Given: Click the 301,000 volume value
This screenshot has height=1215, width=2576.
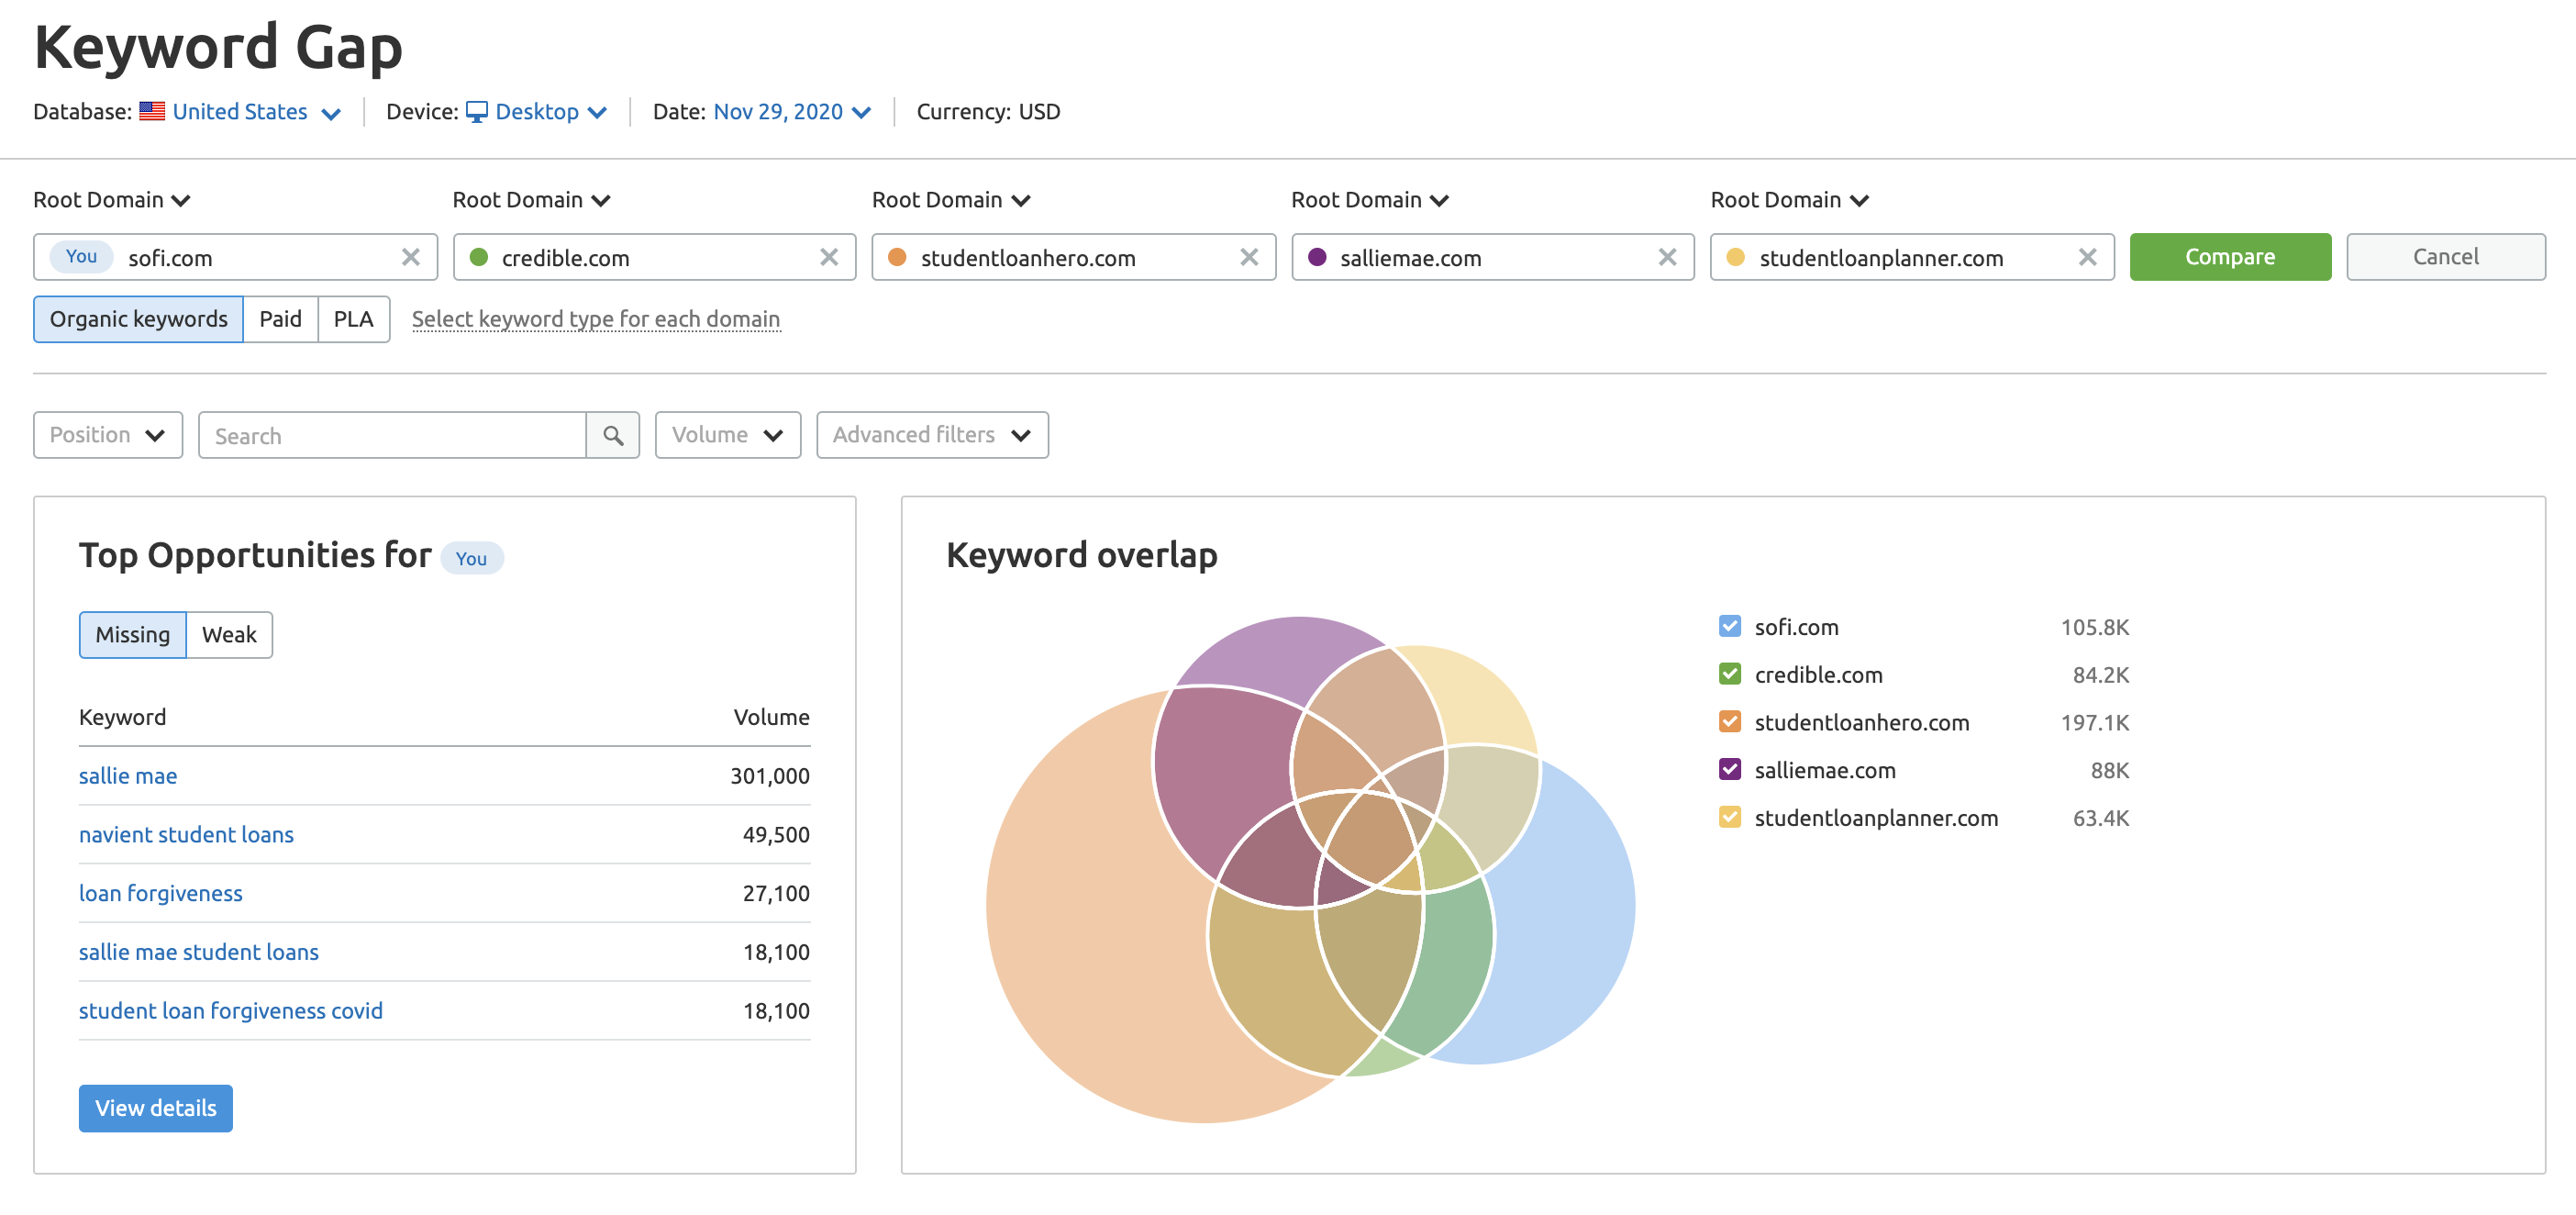Looking at the screenshot, I should pyautogui.click(x=770, y=776).
